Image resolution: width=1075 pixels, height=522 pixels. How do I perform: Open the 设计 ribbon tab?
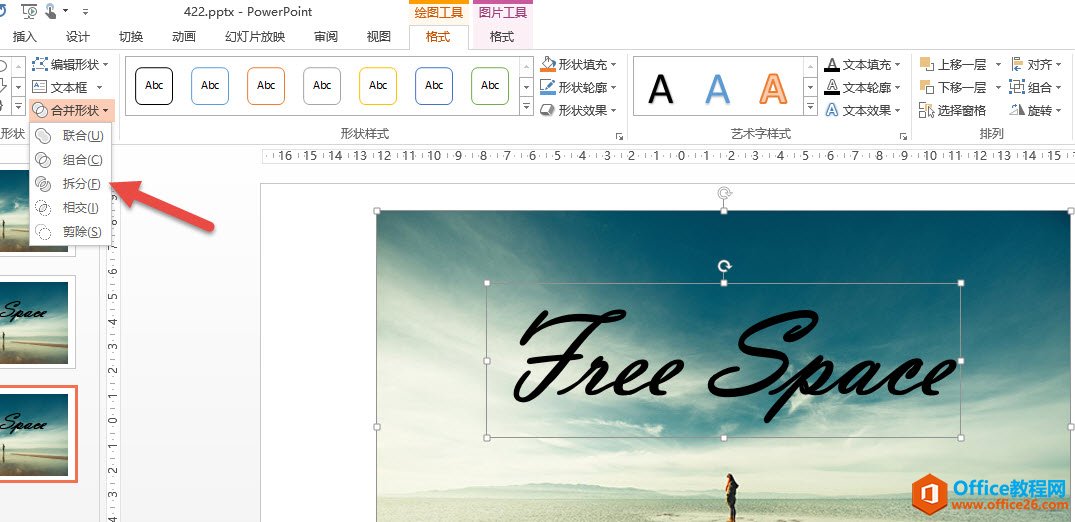(77, 37)
